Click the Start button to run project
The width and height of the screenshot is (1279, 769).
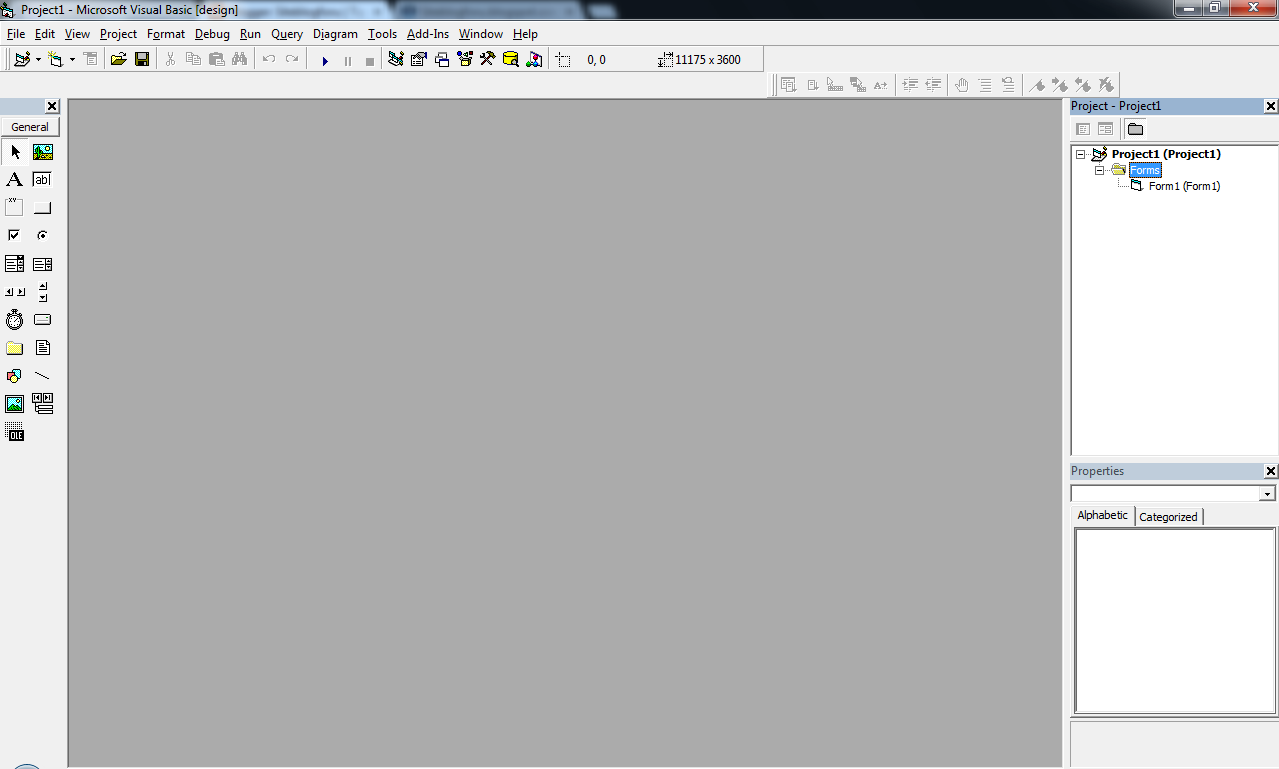pyautogui.click(x=325, y=60)
